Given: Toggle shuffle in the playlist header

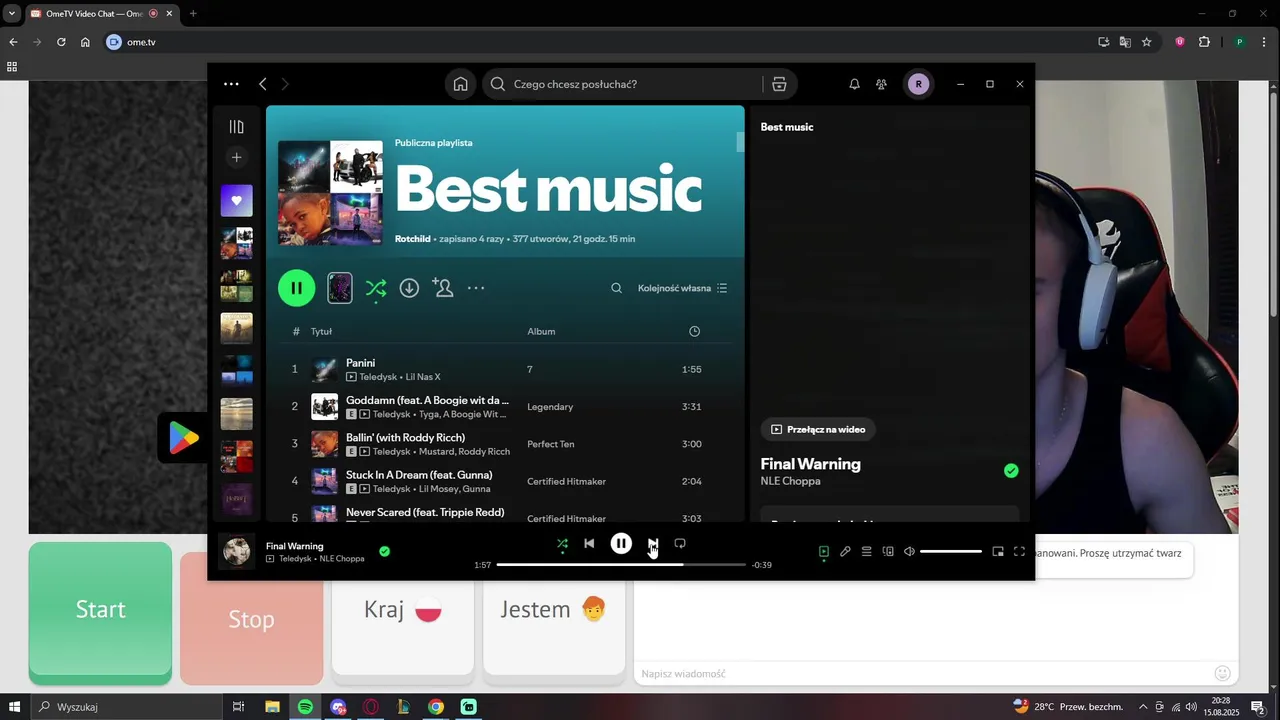Looking at the screenshot, I should tap(375, 288).
